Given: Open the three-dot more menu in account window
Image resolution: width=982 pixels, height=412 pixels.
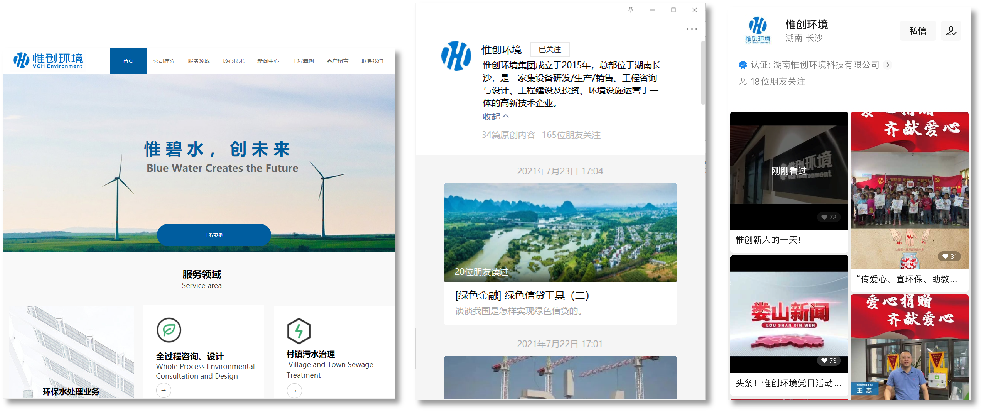Looking at the screenshot, I should (691, 29).
